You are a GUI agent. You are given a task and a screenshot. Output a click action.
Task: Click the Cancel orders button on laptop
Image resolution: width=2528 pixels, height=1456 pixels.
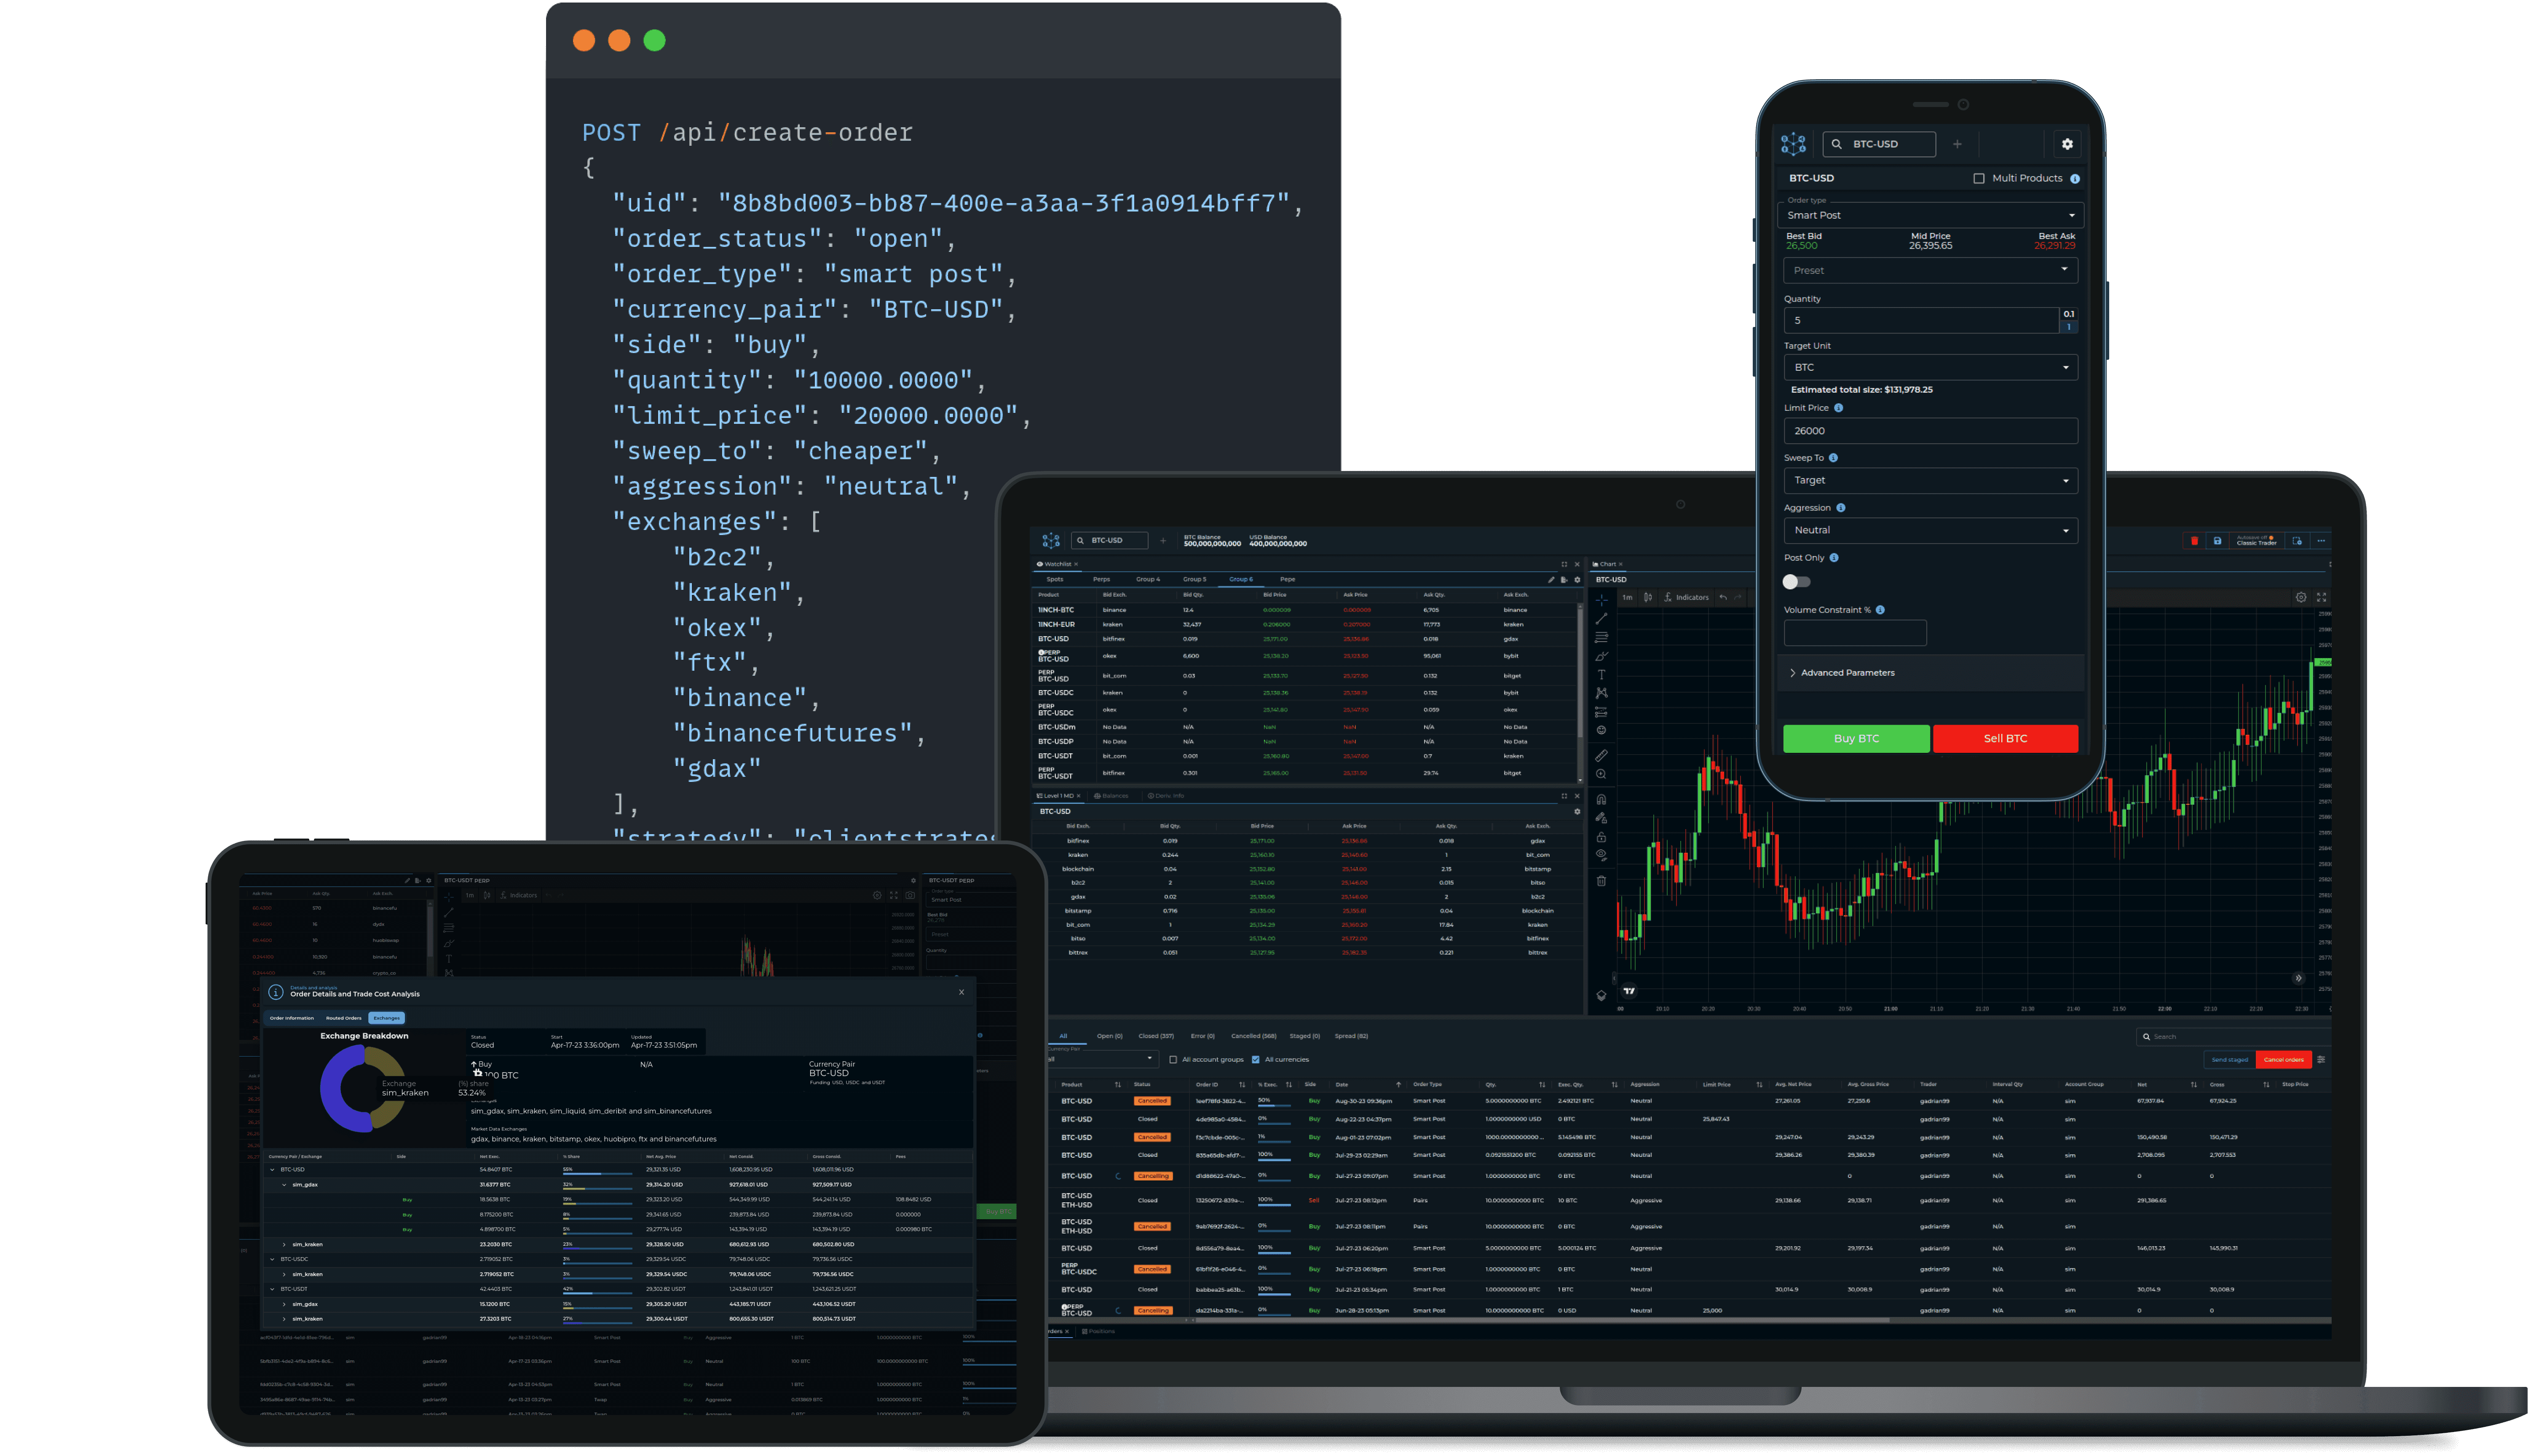(x=2283, y=1060)
